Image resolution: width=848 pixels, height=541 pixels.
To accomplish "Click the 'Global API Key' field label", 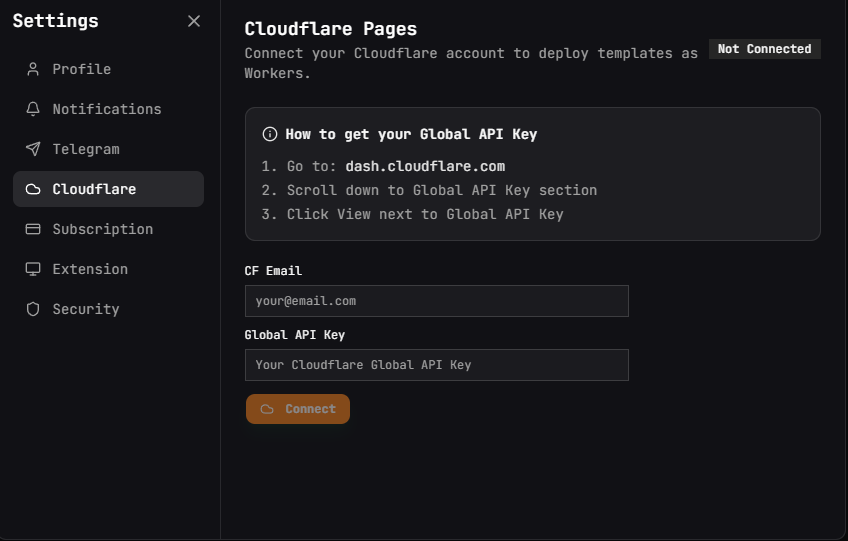I will coord(295,335).
